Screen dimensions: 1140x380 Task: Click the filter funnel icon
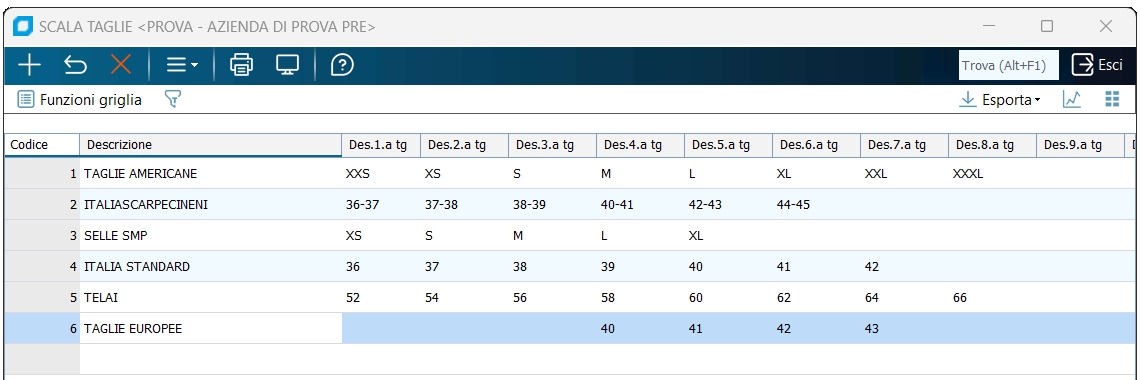172,100
